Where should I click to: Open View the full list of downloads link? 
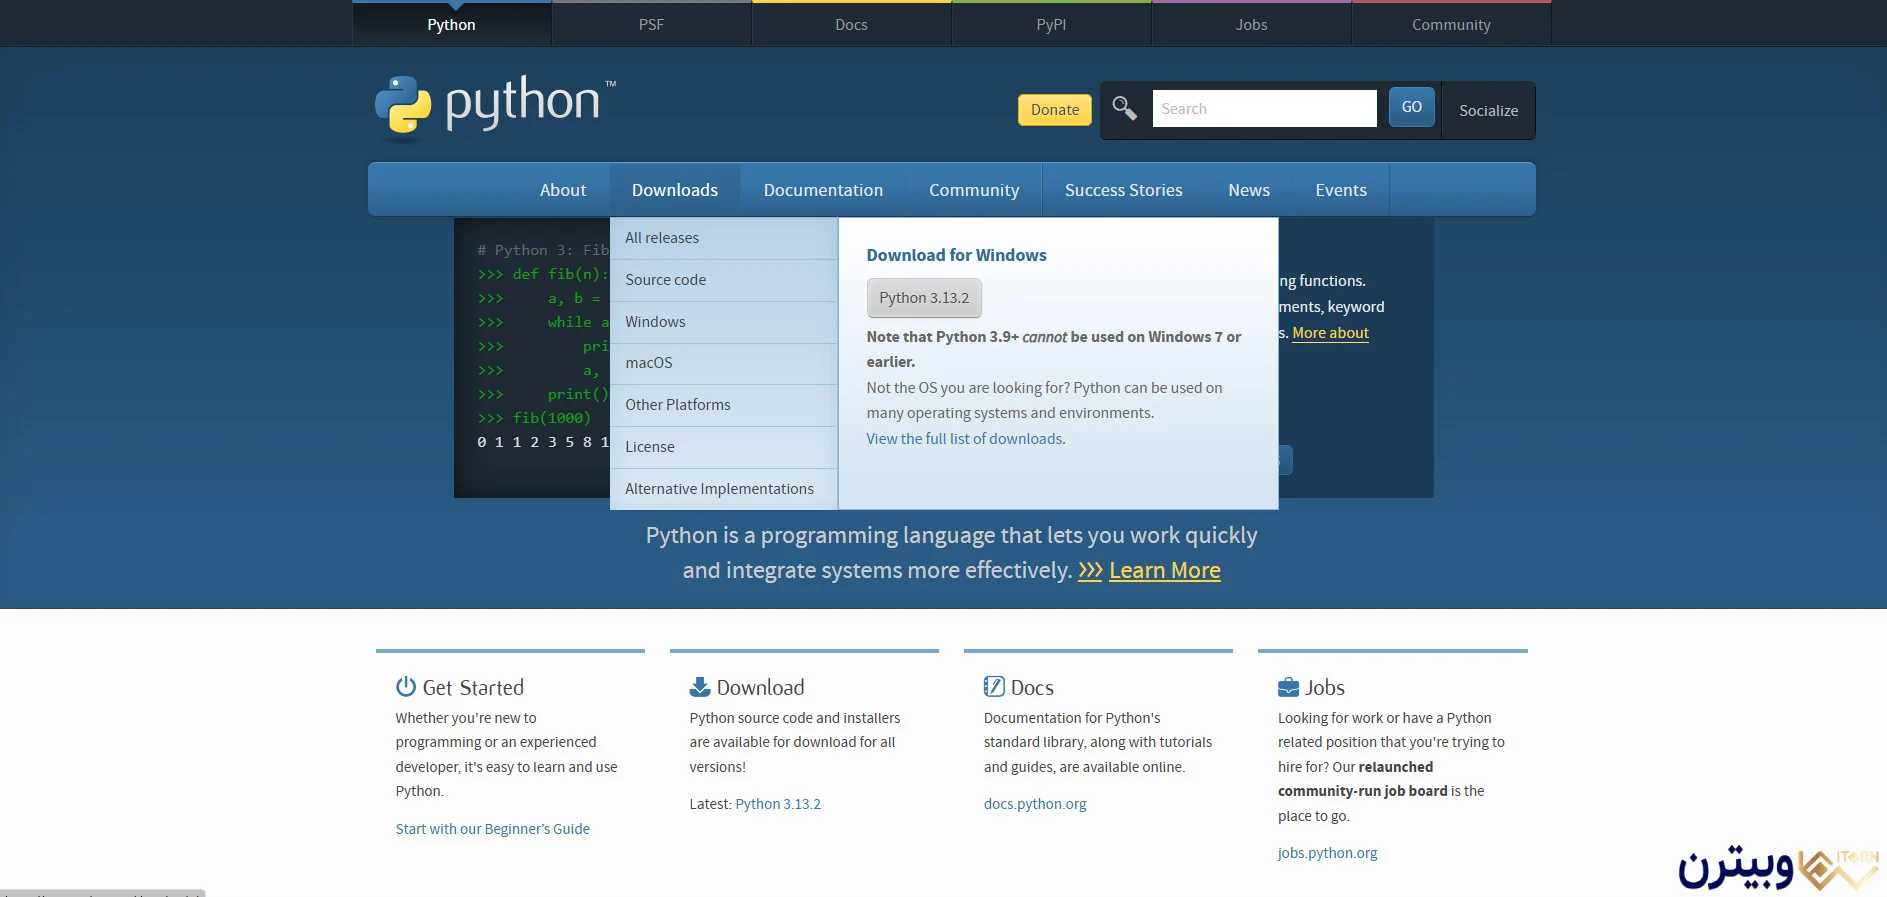[966, 439]
